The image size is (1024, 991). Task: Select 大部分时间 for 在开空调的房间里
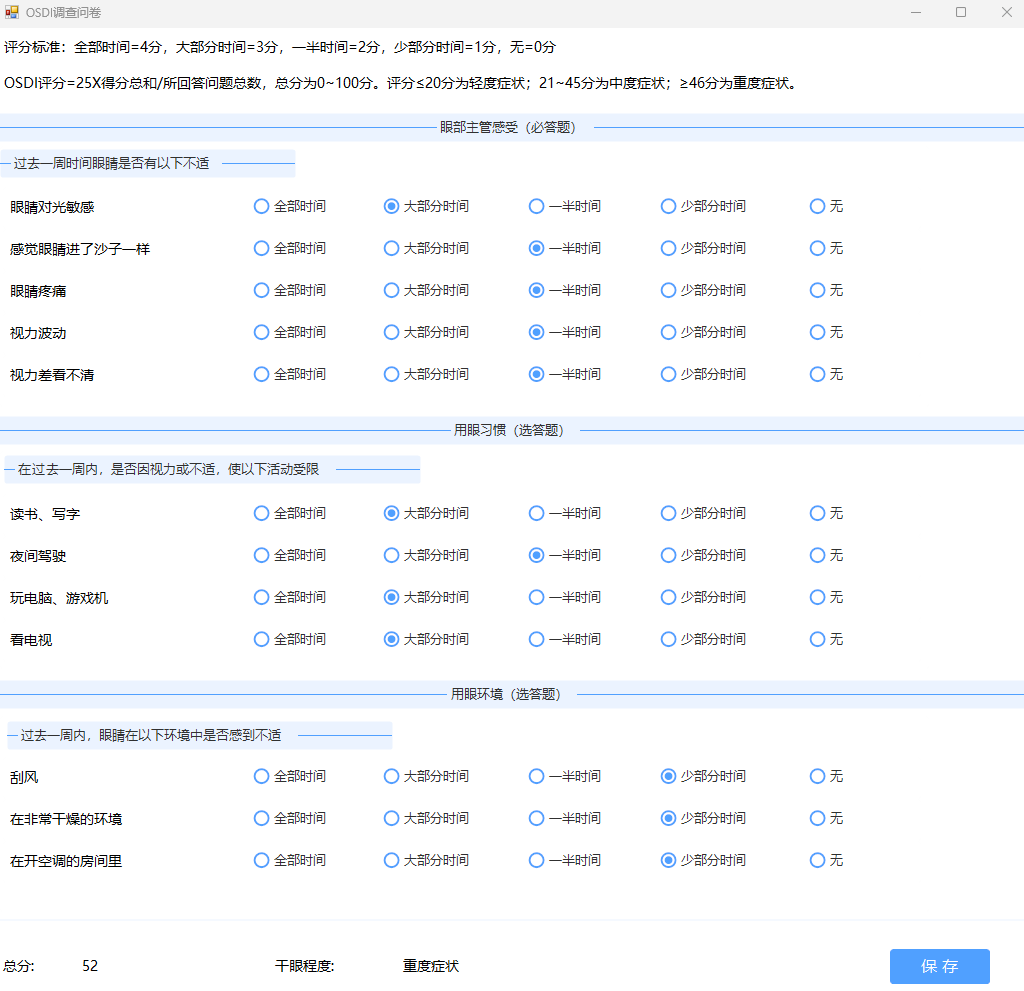(x=390, y=860)
